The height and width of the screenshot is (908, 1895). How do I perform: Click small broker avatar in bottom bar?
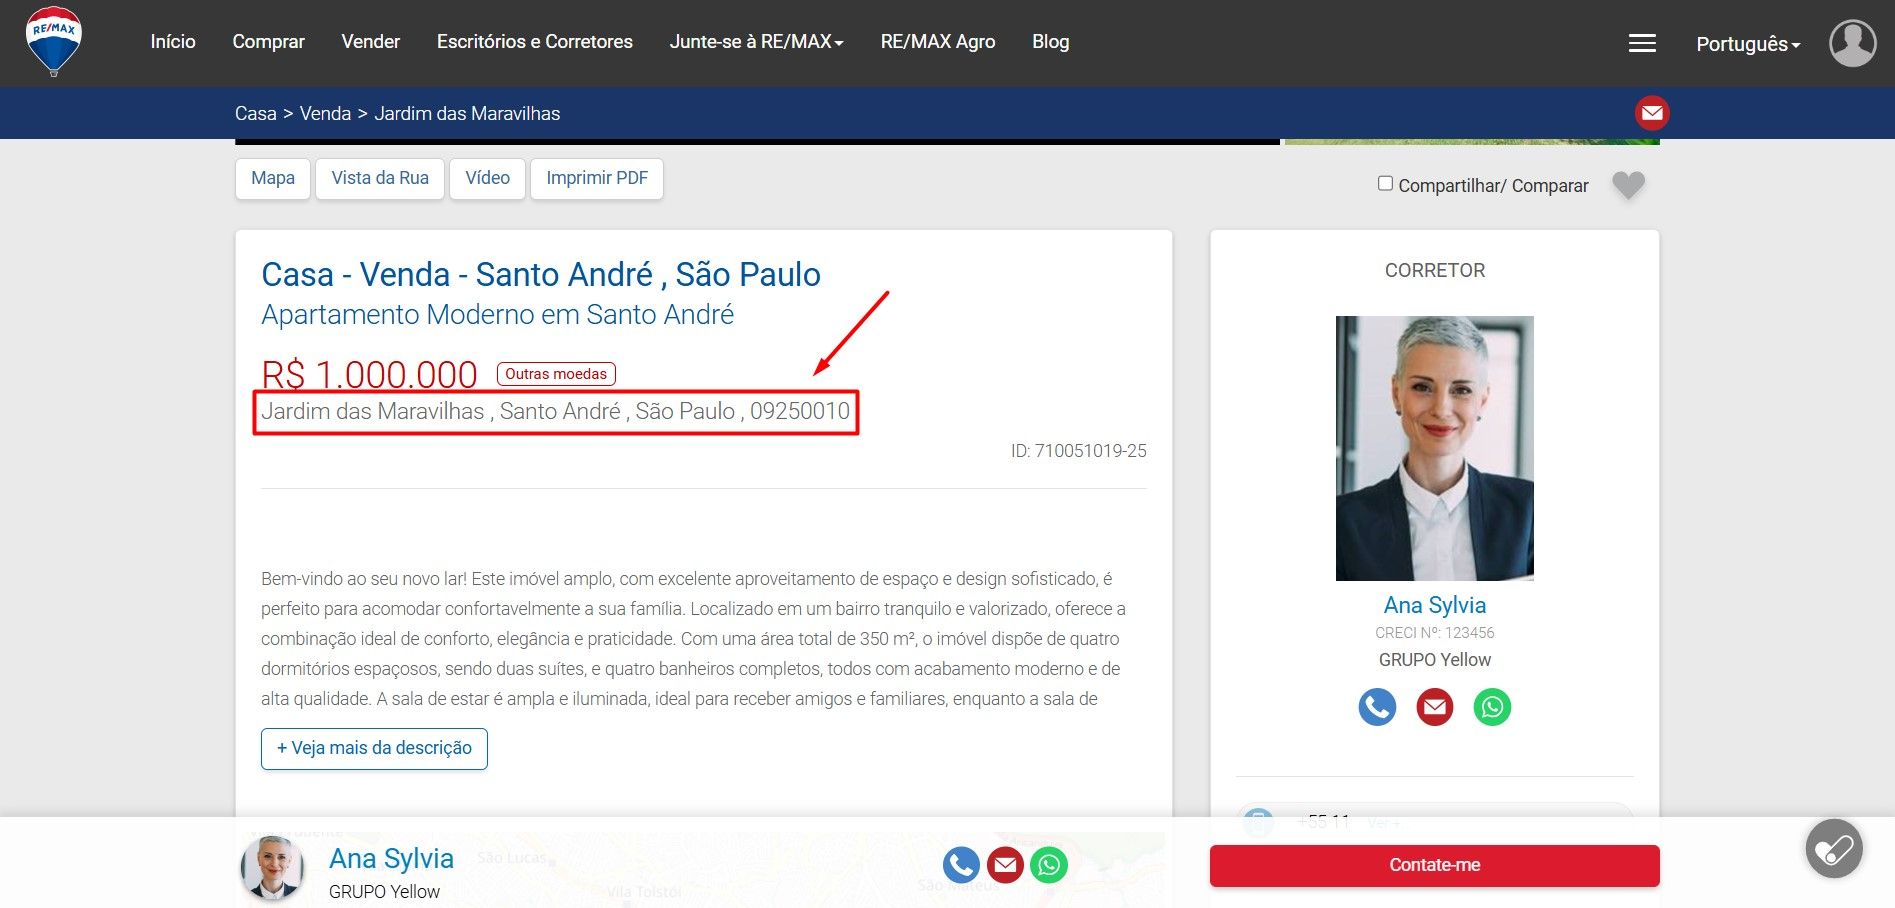point(271,867)
